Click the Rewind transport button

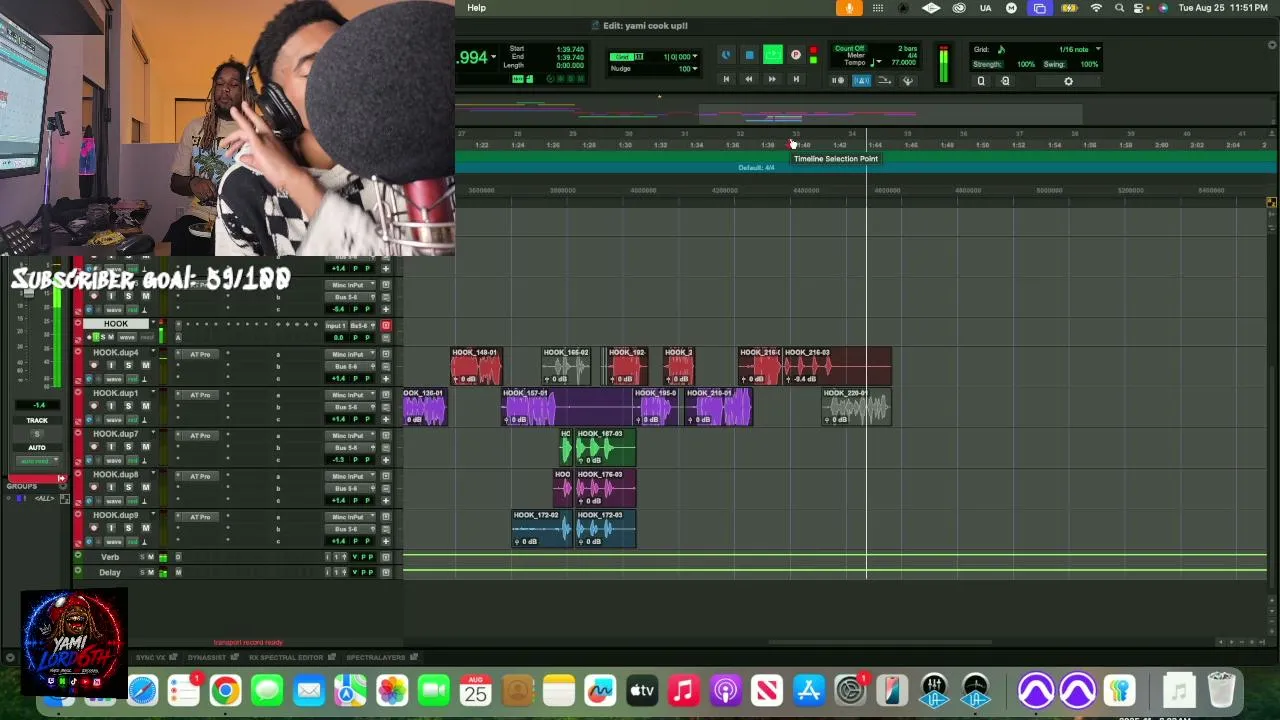749,79
